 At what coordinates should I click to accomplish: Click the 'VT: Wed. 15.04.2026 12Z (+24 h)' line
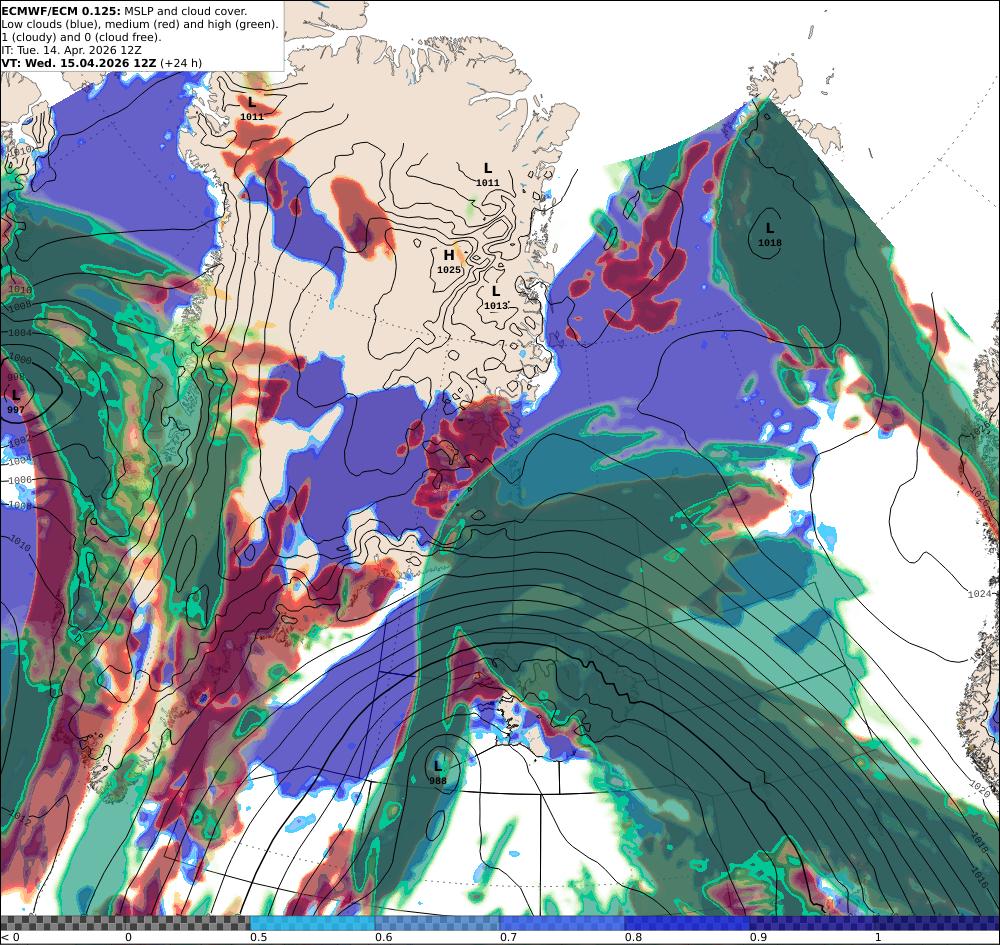click(101, 62)
